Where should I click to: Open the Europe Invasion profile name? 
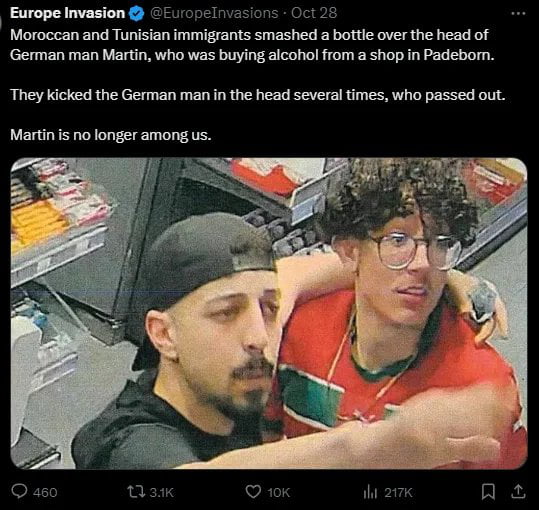click(x=67, y=13)
